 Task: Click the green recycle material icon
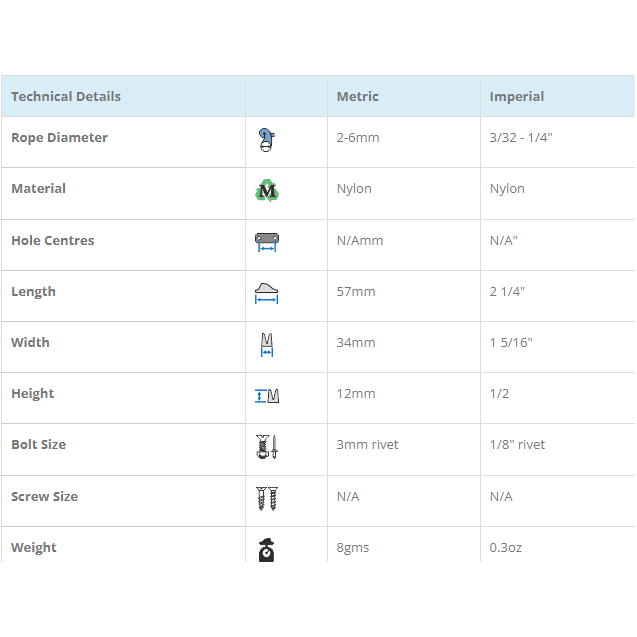[266, 190]
